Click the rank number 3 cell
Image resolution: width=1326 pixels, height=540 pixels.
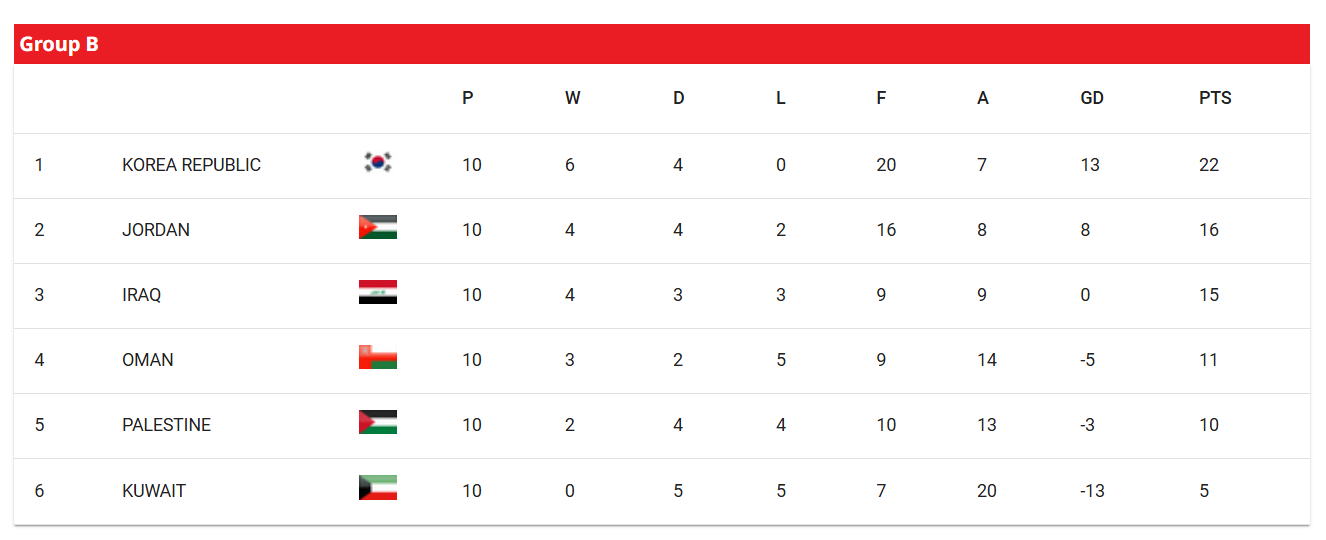pos(39,295)
